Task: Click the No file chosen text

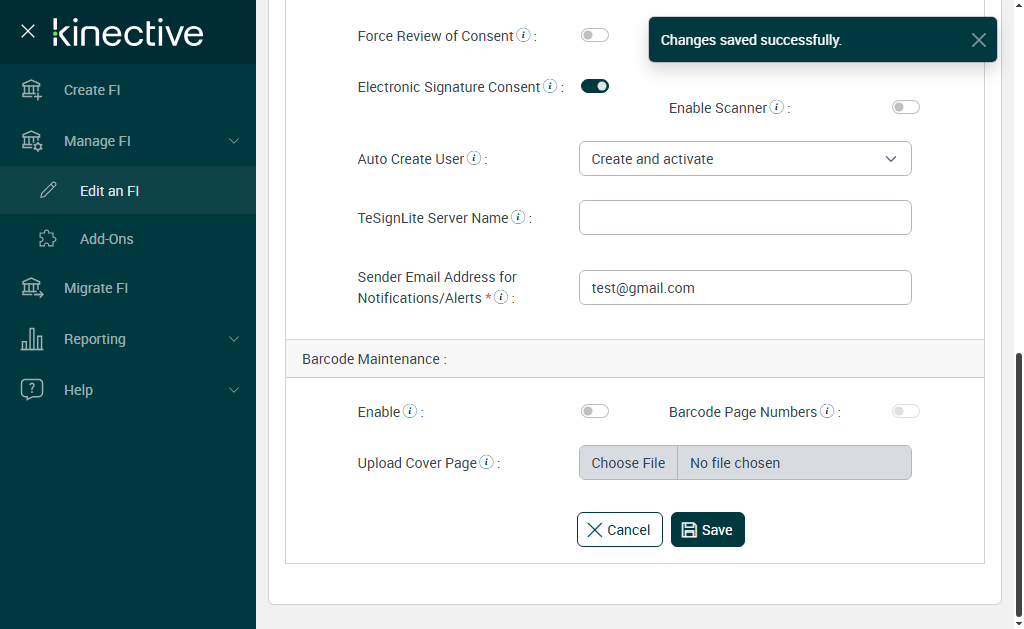Action: tap(735, 463)
